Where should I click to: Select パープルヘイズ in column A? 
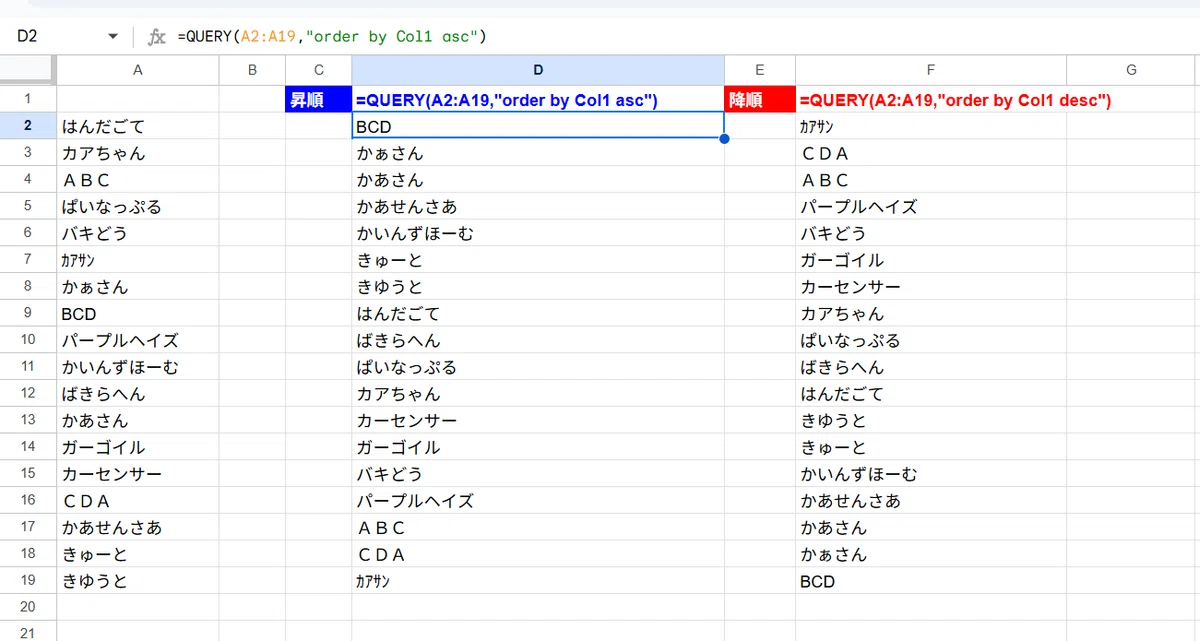click(138, 340)
